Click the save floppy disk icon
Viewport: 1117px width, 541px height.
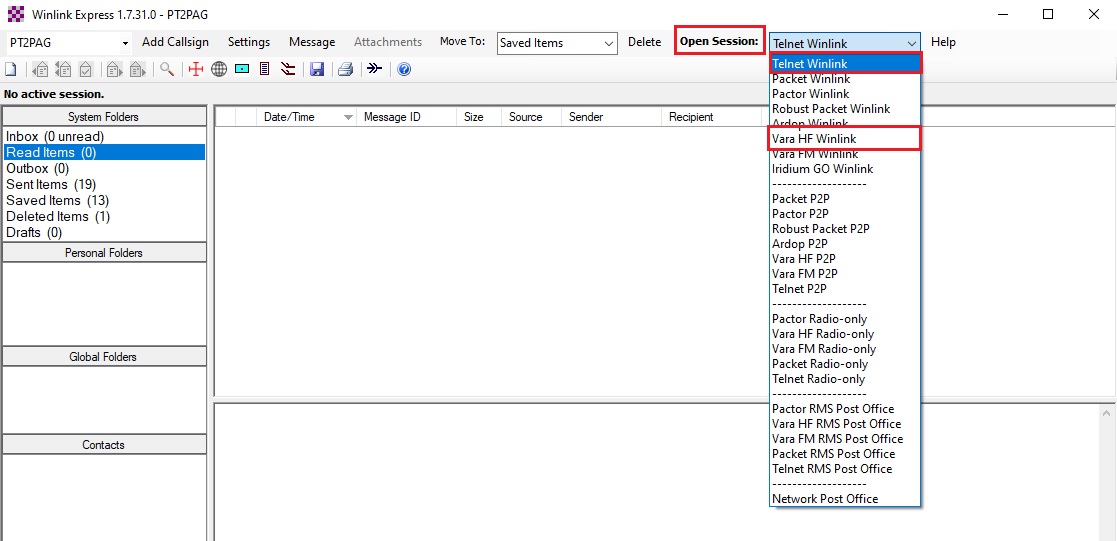tap(317, 69)
